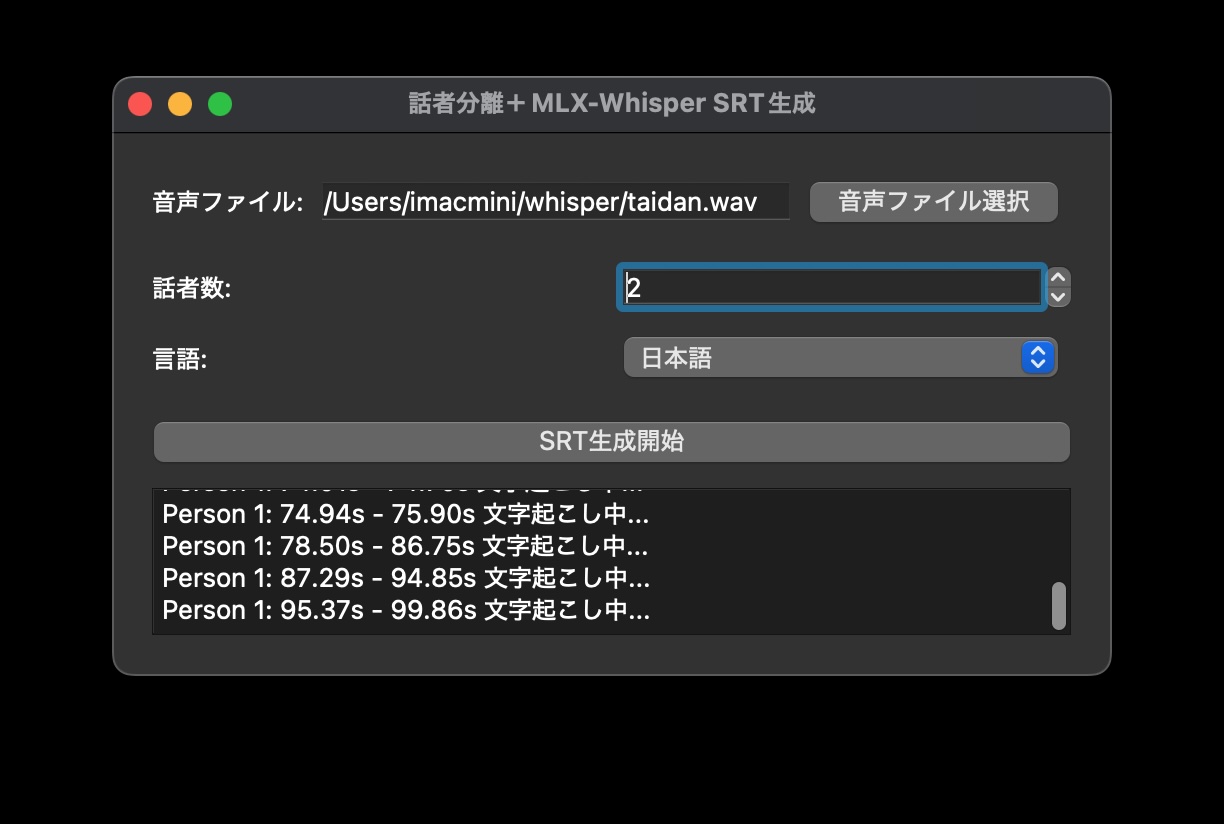Screen dimensions: 1224x824
Task: Click the log area scrollbar thumb
Action: click(x=1059, y=606)
